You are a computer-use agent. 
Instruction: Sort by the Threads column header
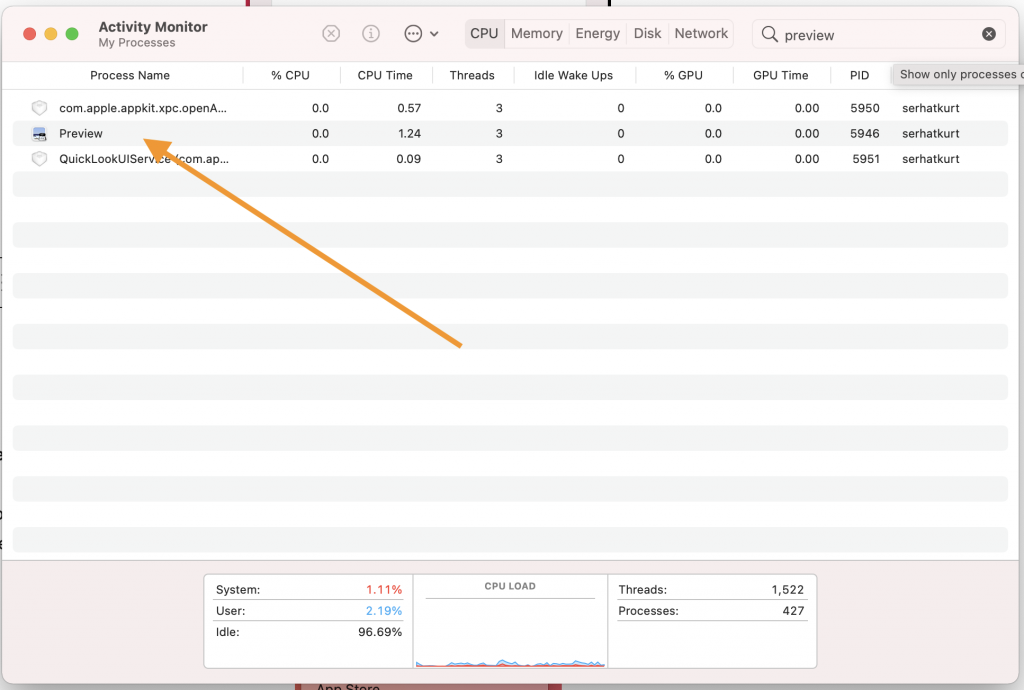pos(472,75)
